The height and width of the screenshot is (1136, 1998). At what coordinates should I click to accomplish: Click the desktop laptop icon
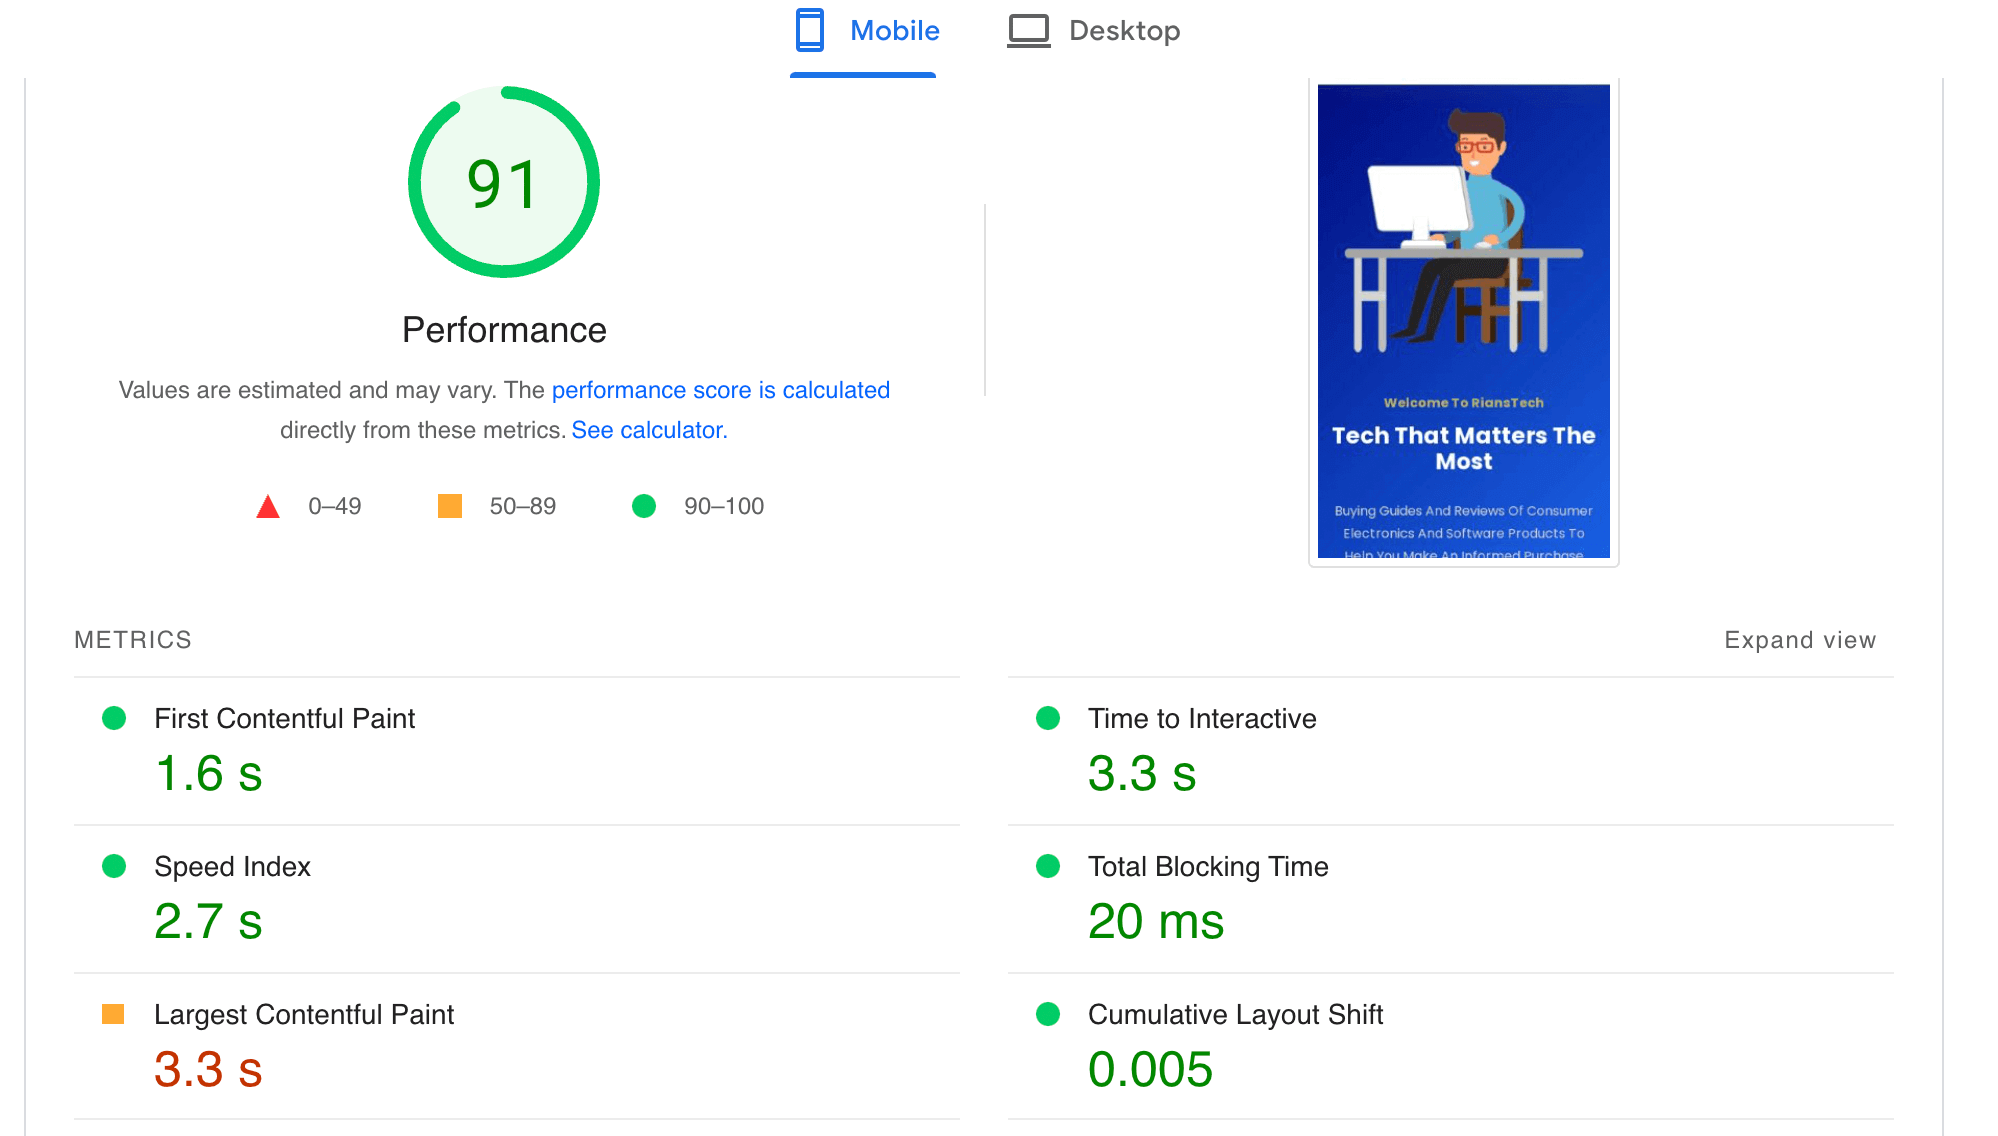[x=1028, y=31]
